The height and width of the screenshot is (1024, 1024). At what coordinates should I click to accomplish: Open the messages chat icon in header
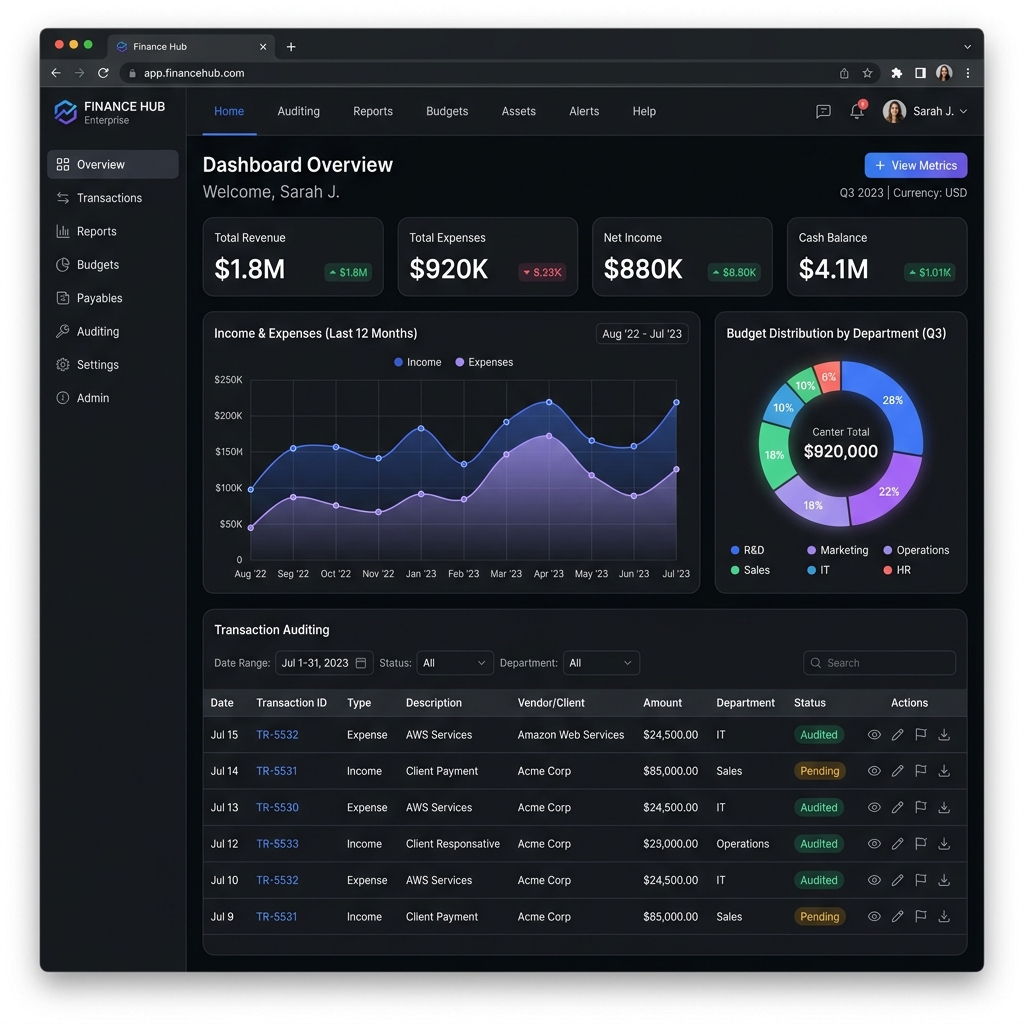(823, 112)
